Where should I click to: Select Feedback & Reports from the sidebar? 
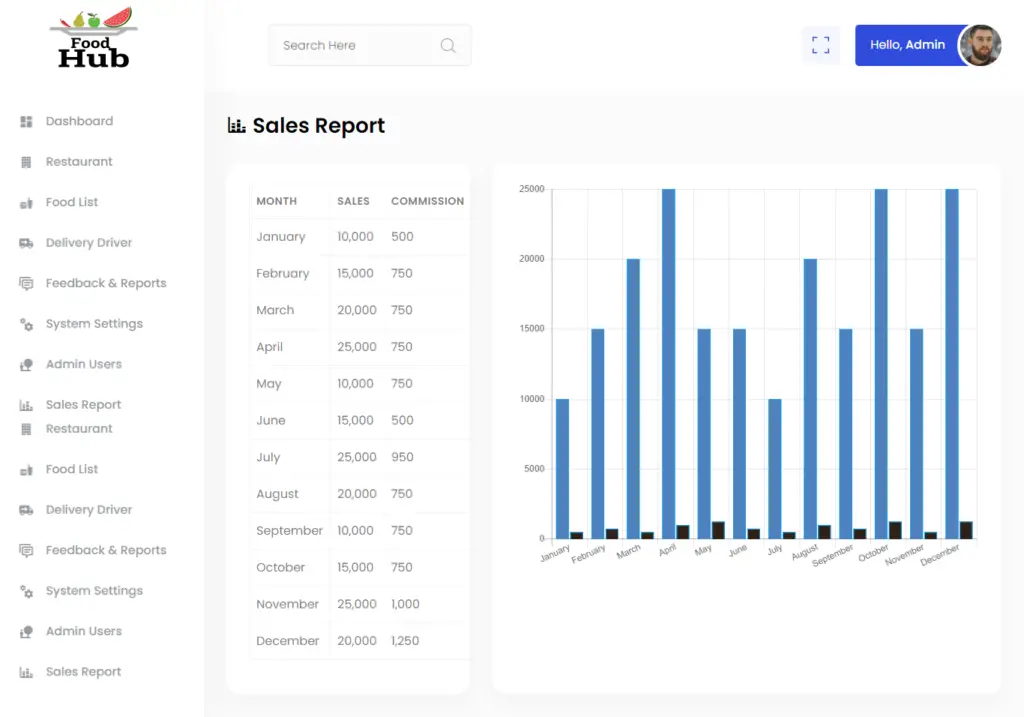tap(106, 283)
